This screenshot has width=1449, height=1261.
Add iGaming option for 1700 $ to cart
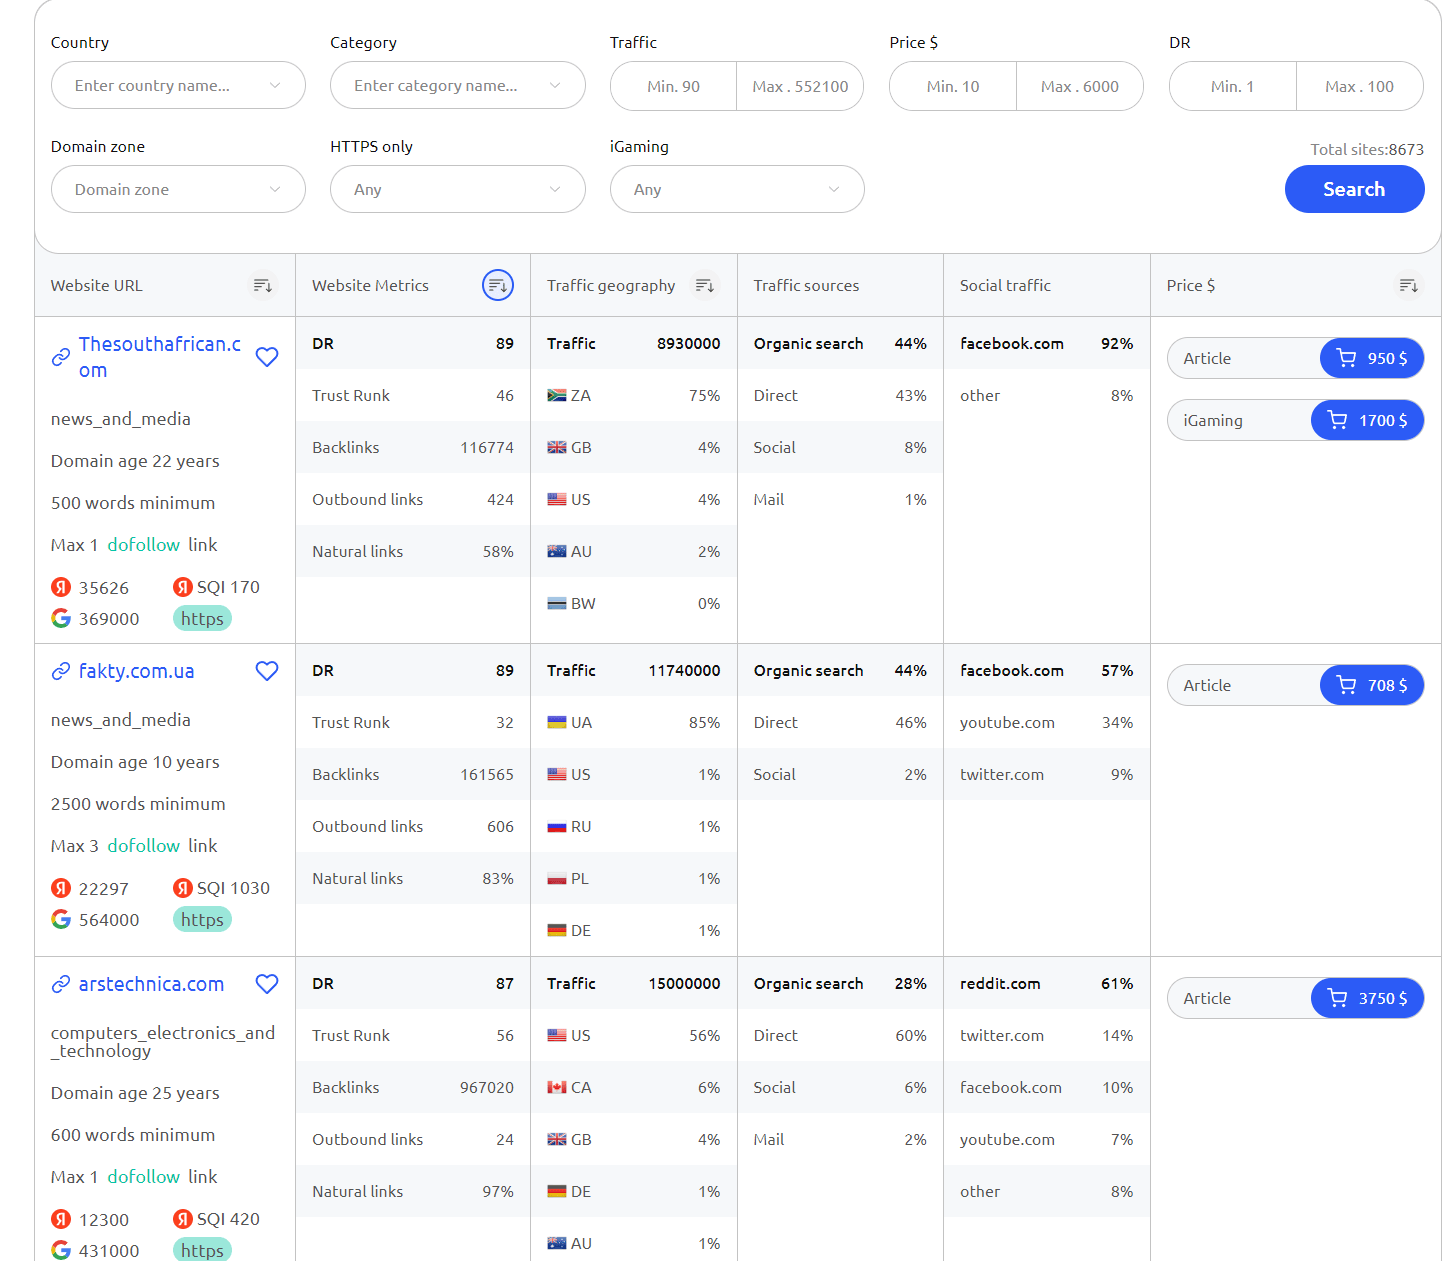pyautogui.click(x=1367, y=420)
